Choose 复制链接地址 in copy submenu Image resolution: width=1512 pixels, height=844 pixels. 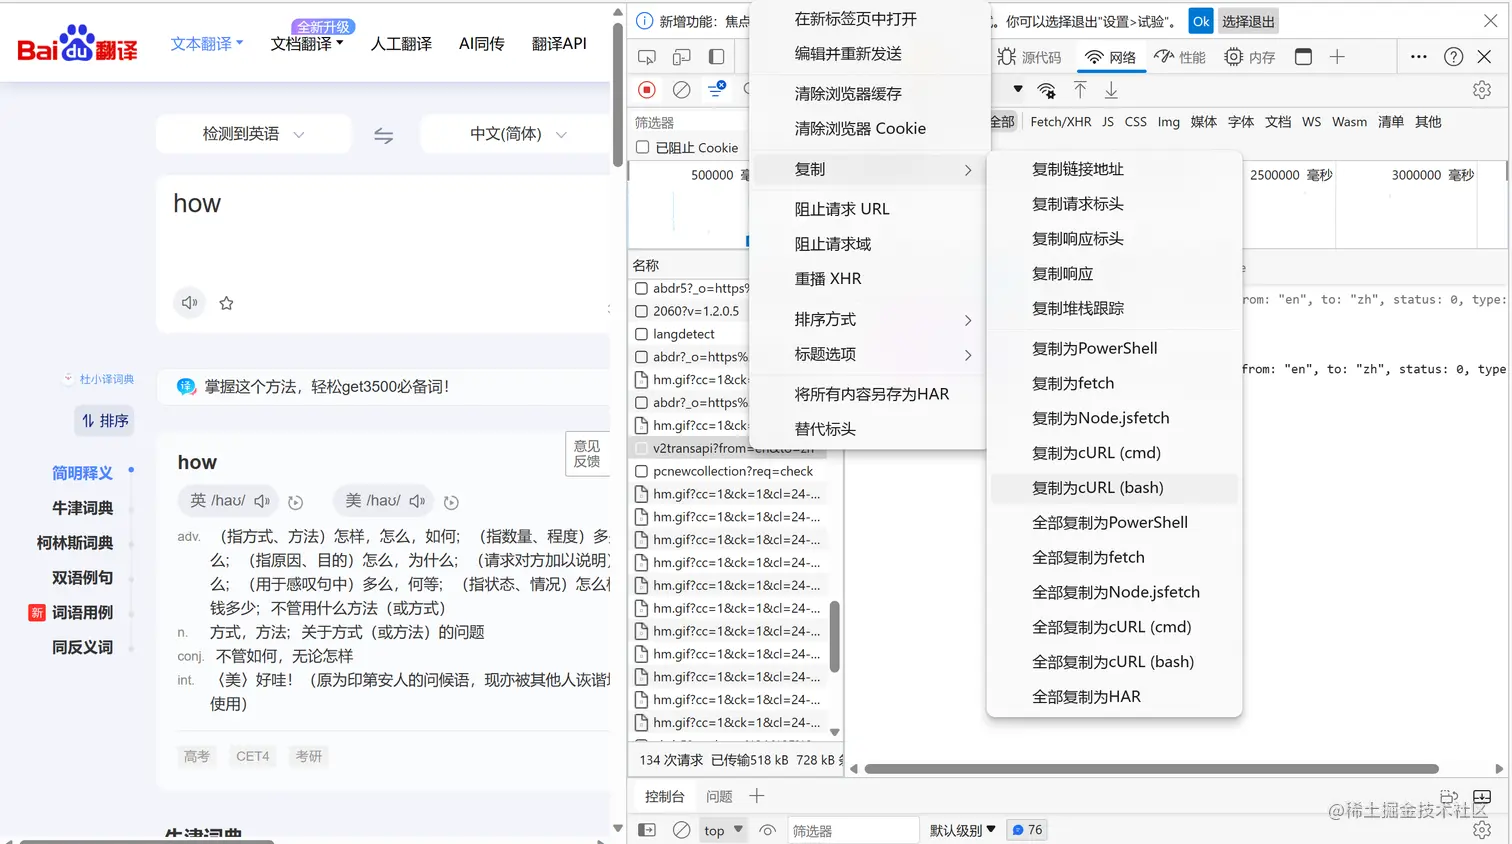(x=1114, y=169)
